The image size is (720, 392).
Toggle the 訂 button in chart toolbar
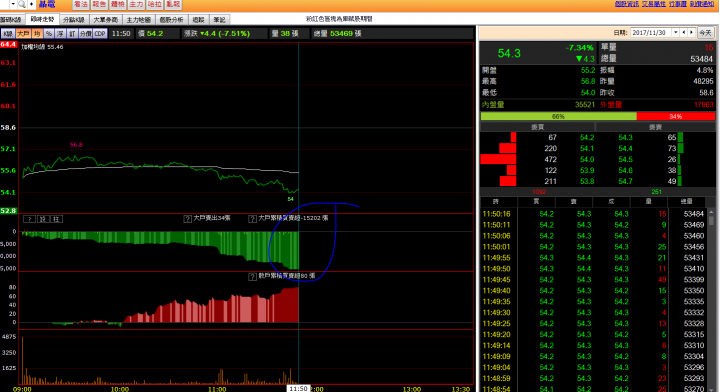[x=72, y=34]
